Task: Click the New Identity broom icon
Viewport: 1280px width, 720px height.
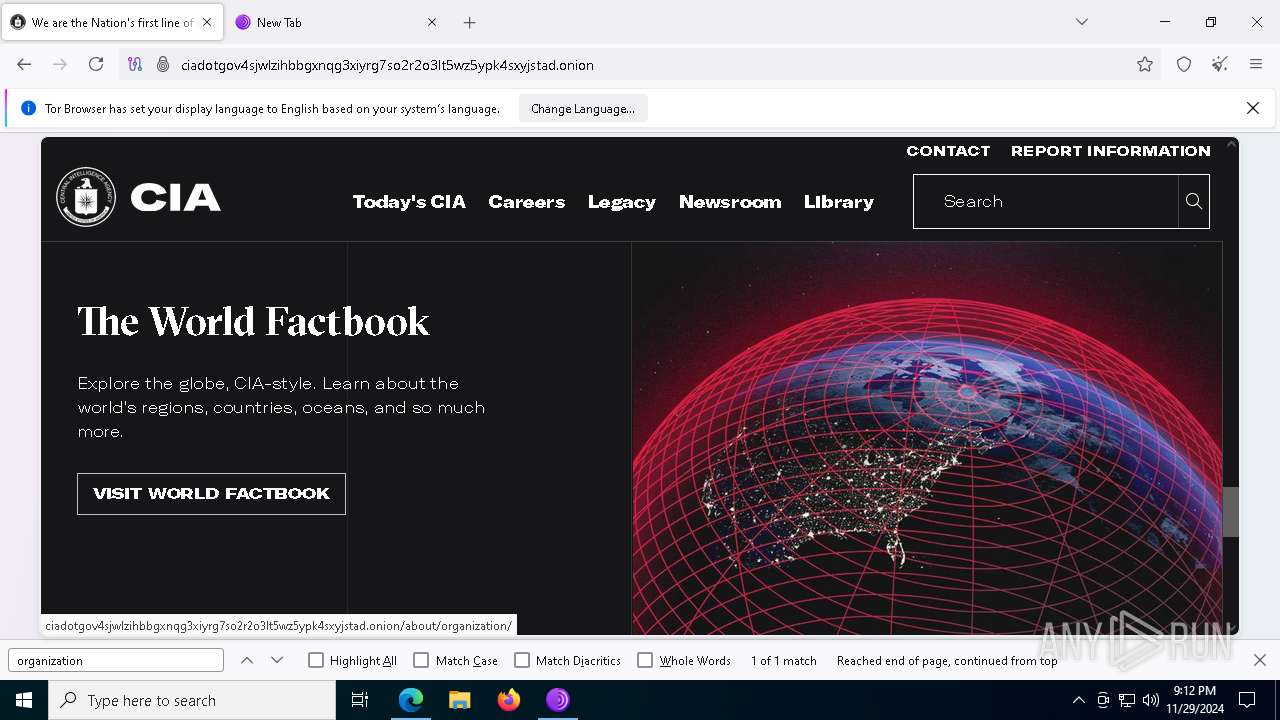Action: pyautogui.click(x=1220, y=64)
